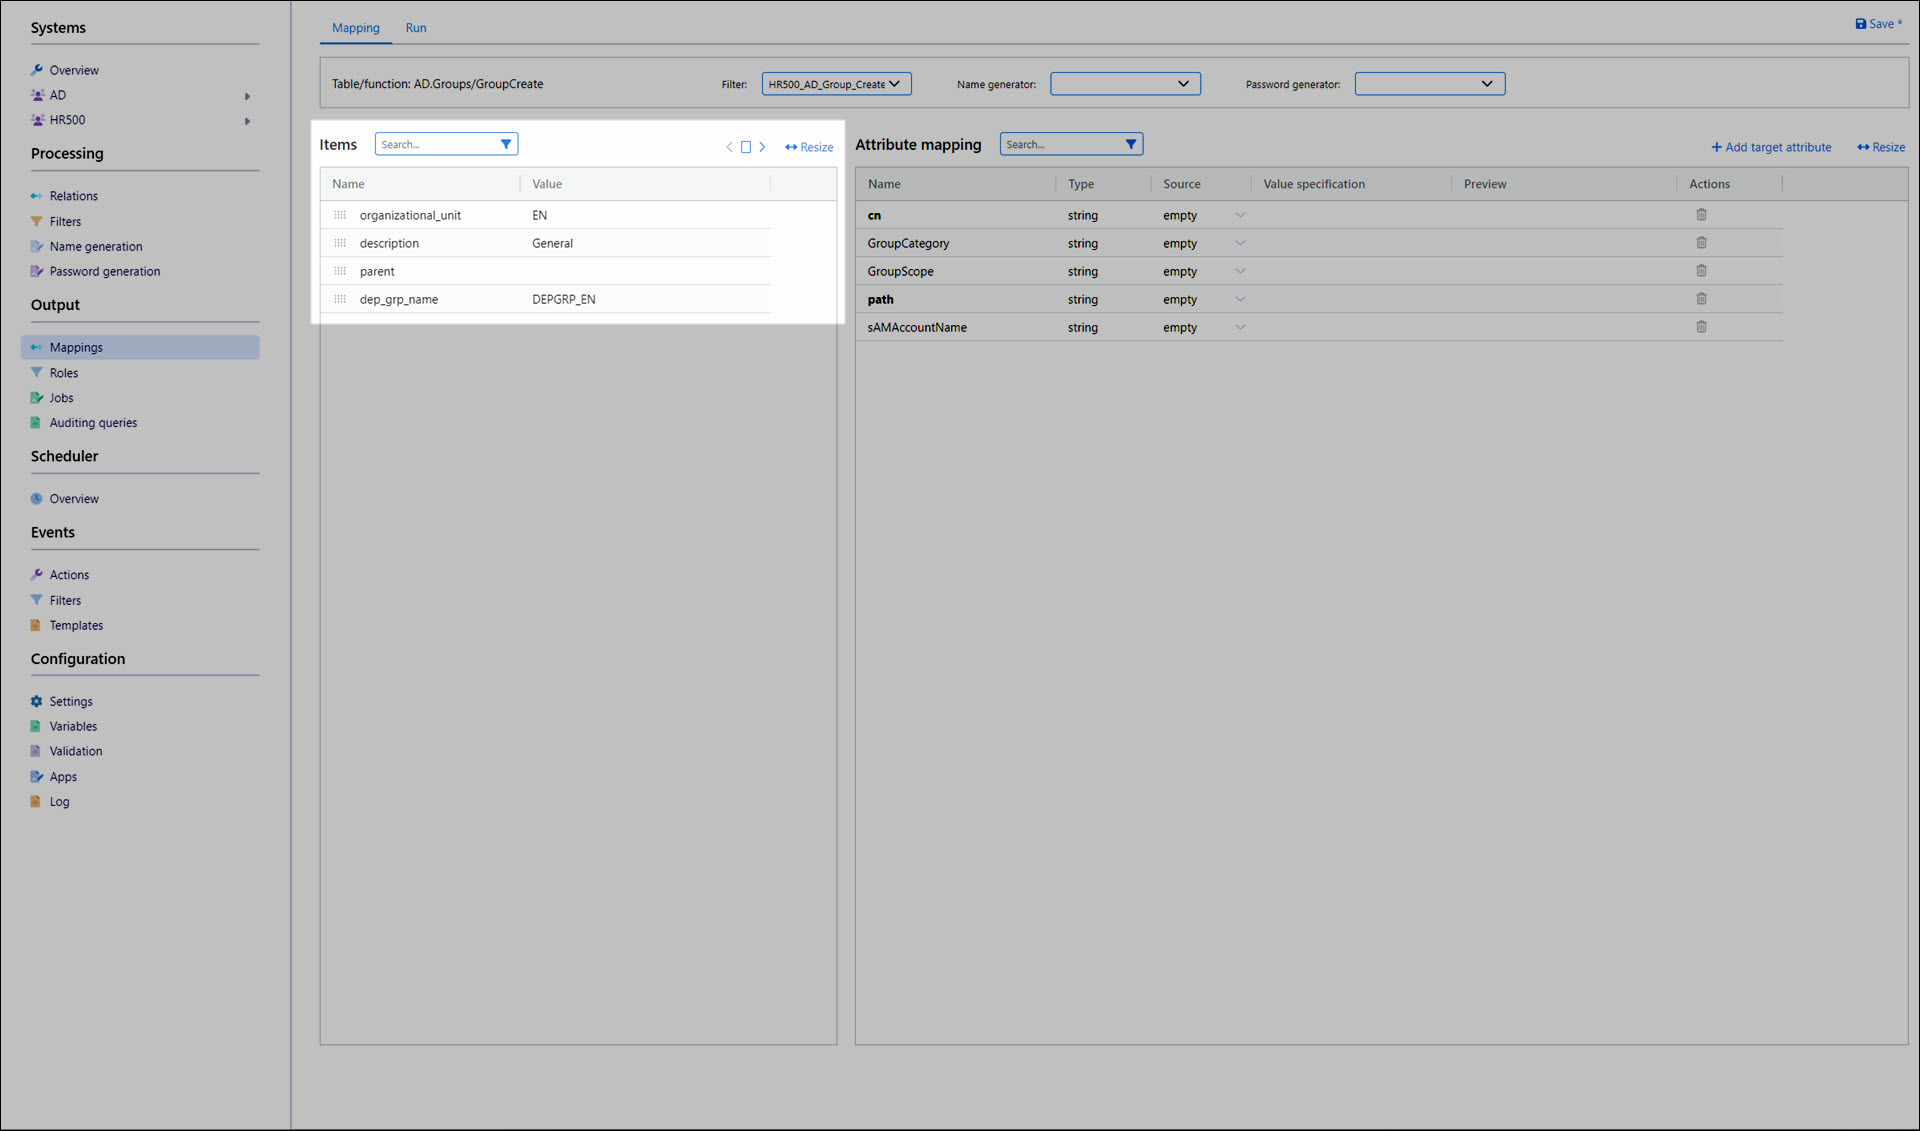Delete the path attribute row

click(x=1701, y=299)
